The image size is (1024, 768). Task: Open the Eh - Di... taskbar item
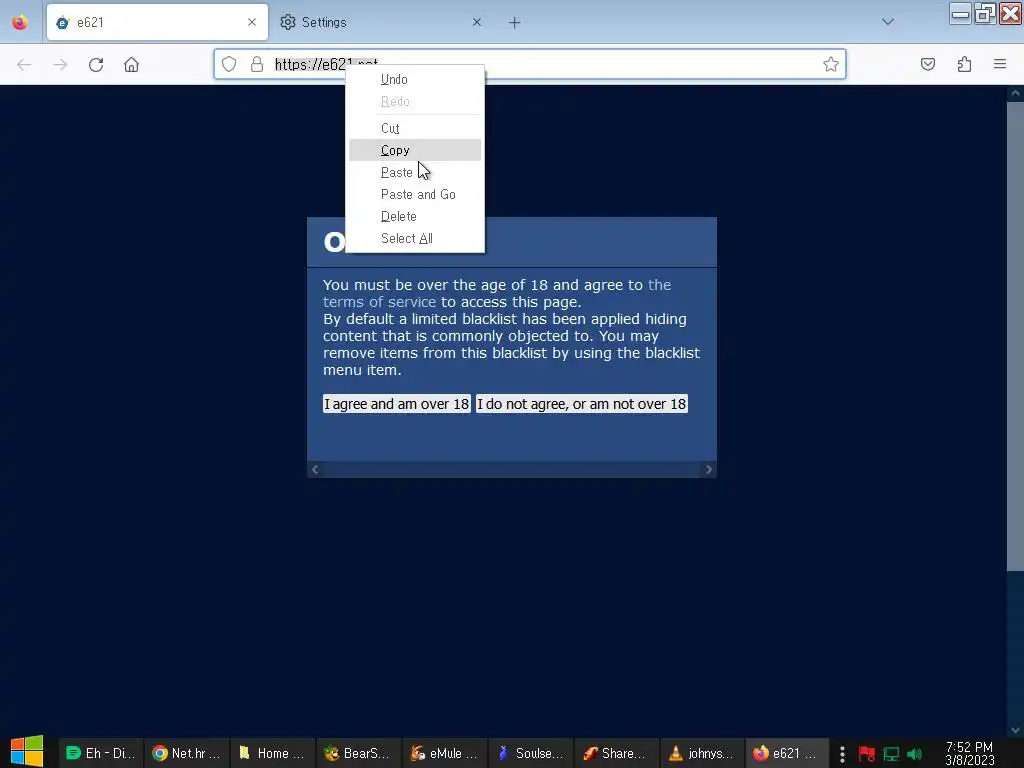tap(101, 753)
